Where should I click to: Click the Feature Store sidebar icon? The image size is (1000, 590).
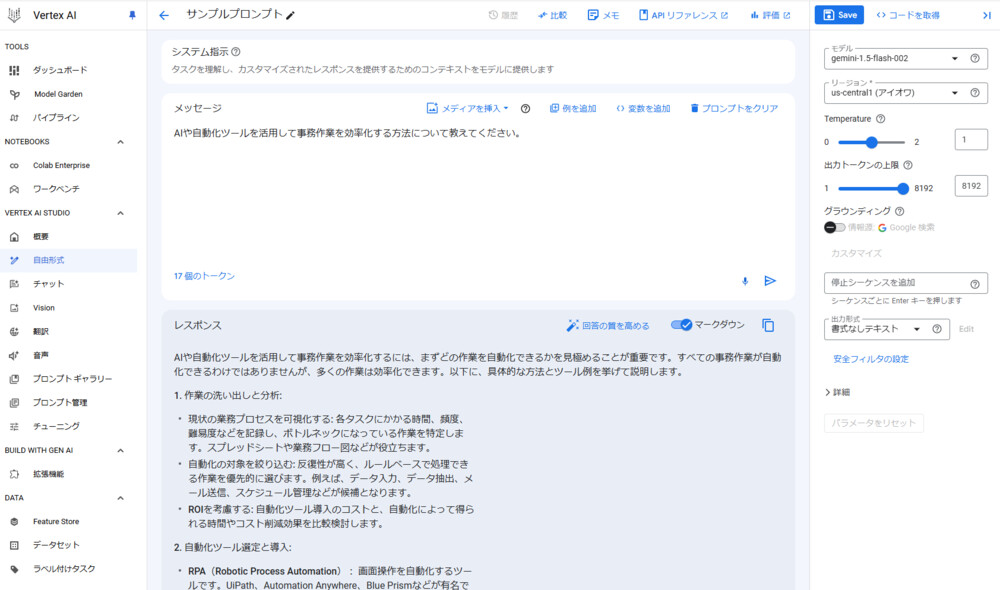tap(14, 522)
